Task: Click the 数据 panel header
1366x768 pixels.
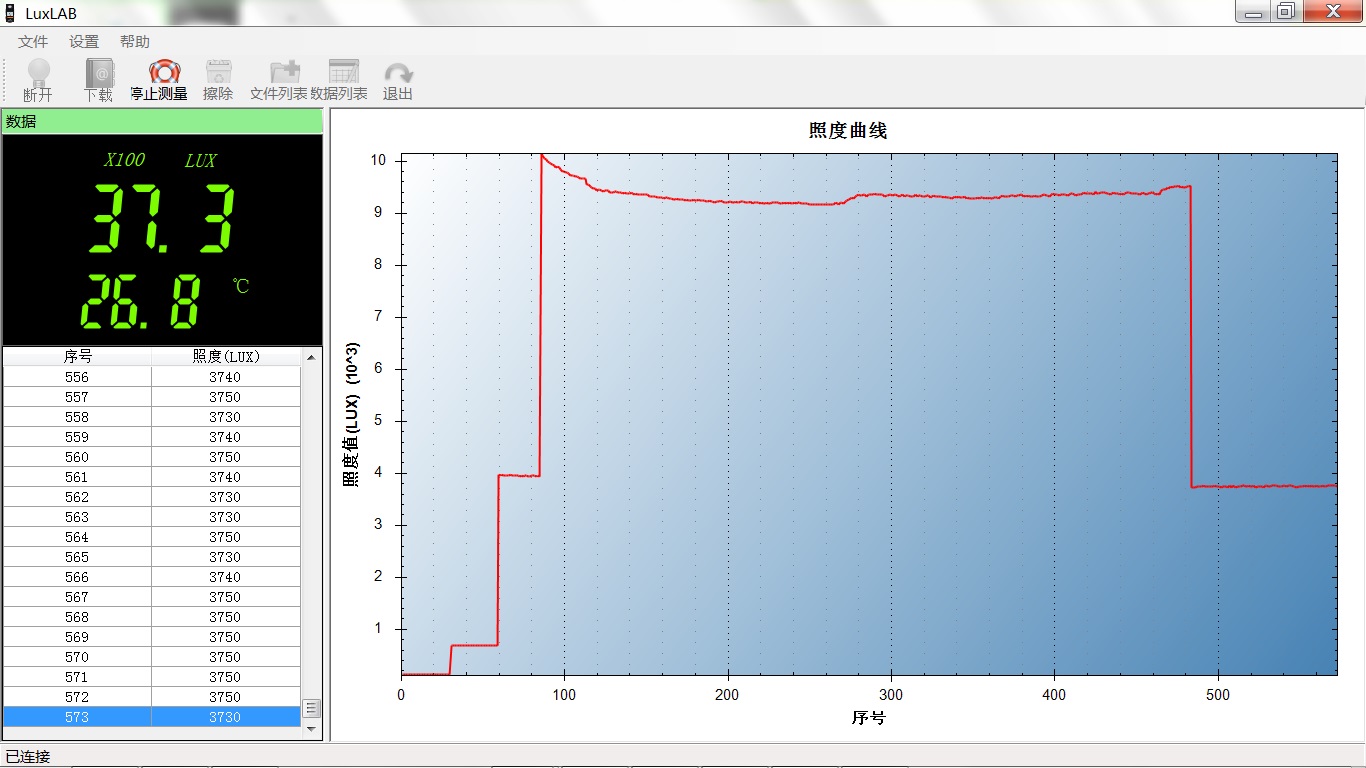Action: pyautogui.click(x=162, y=121)
